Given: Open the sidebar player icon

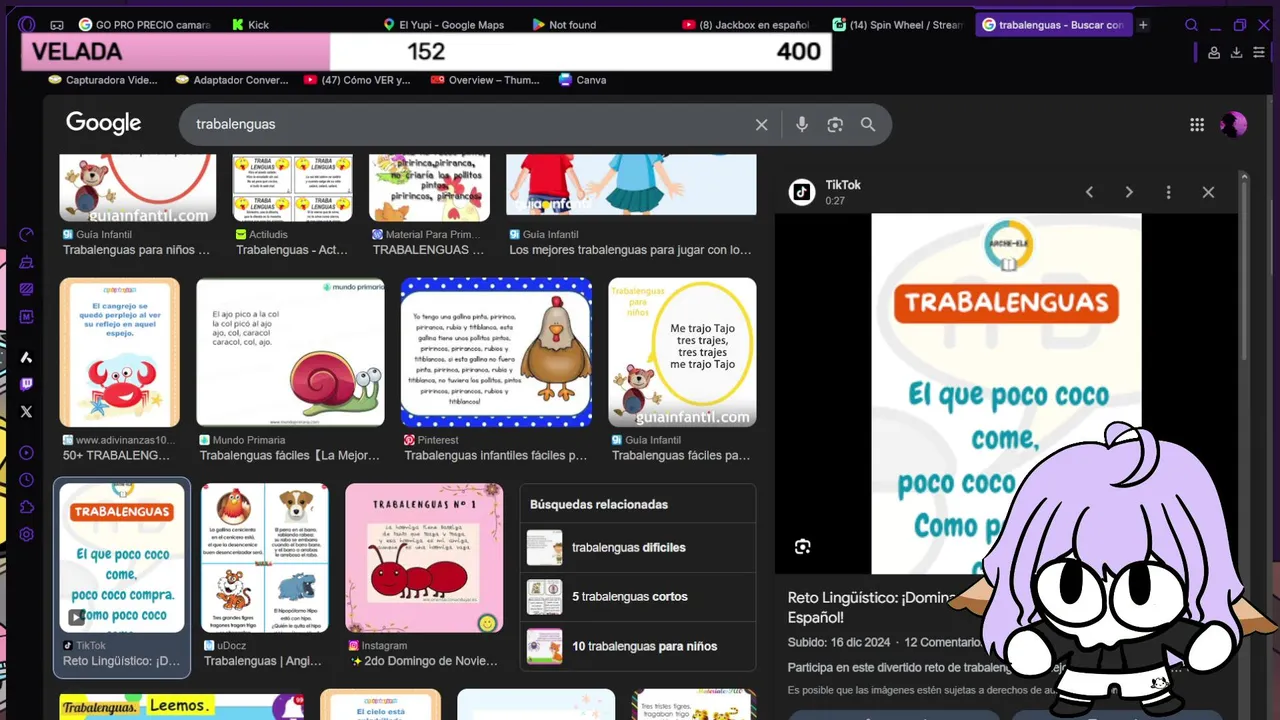Looking at the screenshot, I should 27,453.
